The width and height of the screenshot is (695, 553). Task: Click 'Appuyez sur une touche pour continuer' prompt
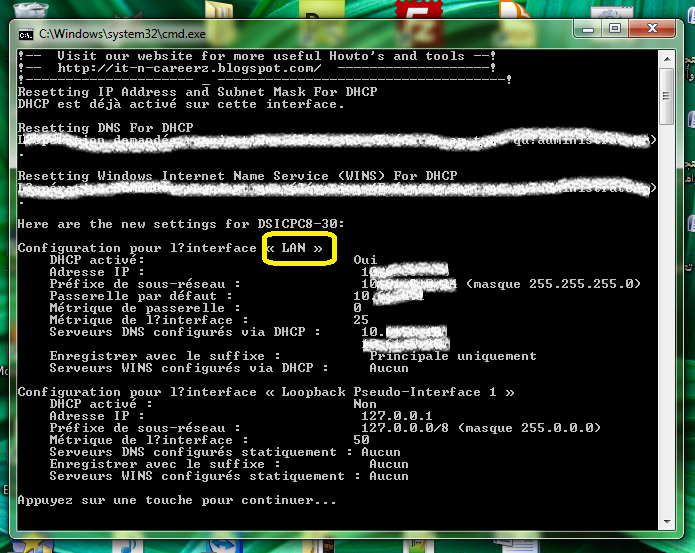[177, 500]
